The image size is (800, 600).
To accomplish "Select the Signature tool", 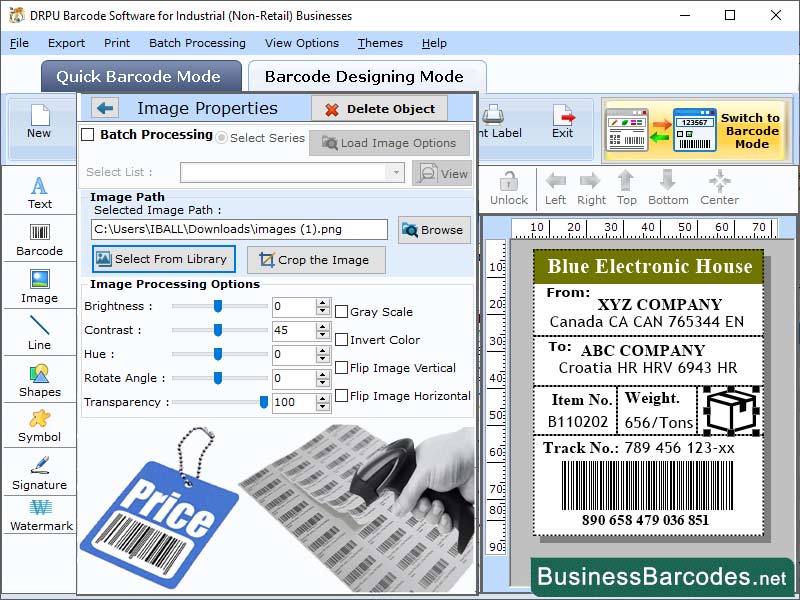I will pyautogui.click(x=39, y=472).
